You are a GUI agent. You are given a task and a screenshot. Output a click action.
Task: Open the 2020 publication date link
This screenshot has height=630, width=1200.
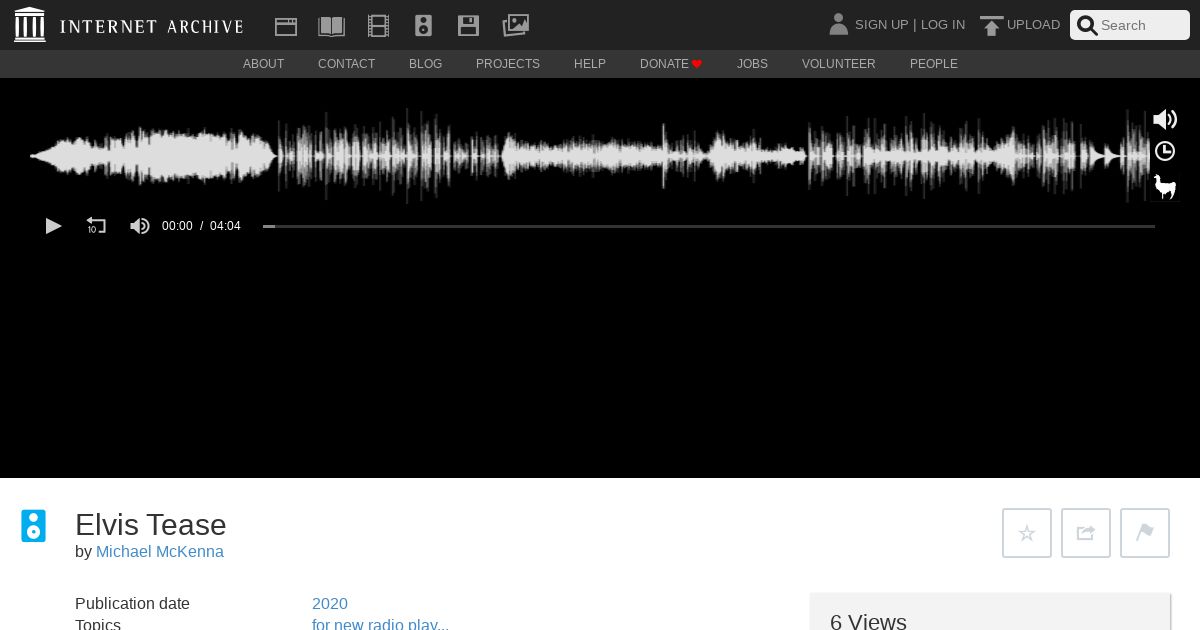tap(330, 604)
